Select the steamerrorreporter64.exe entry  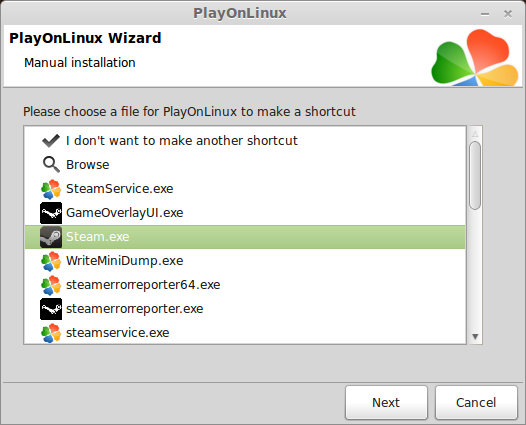click(245, 285)
